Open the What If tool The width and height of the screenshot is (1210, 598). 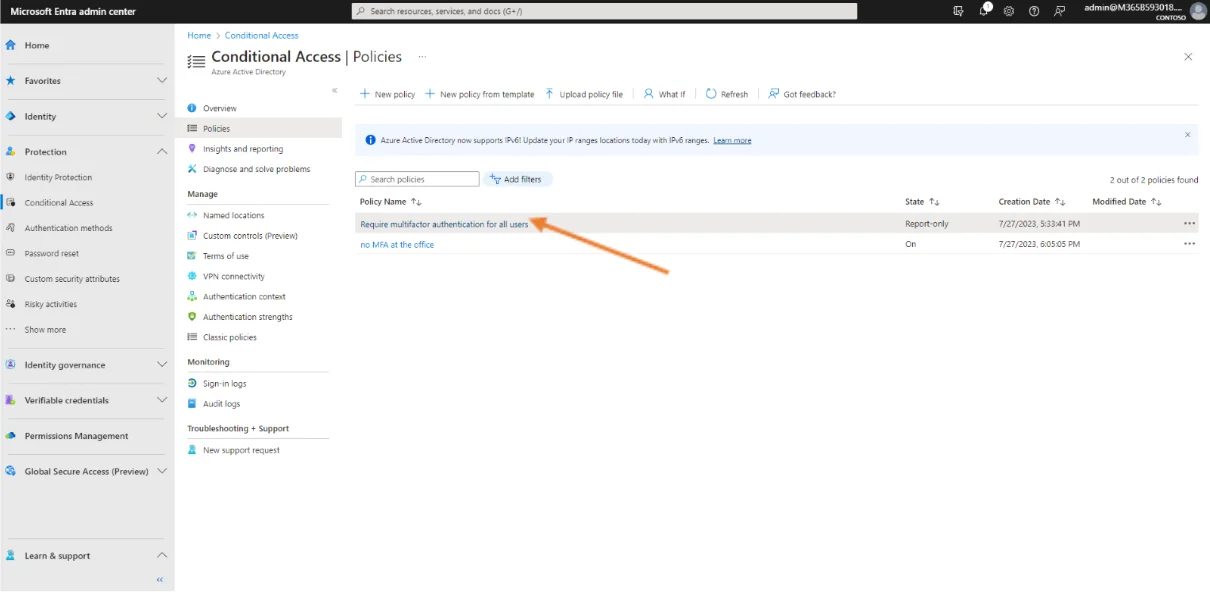point(664,94)
